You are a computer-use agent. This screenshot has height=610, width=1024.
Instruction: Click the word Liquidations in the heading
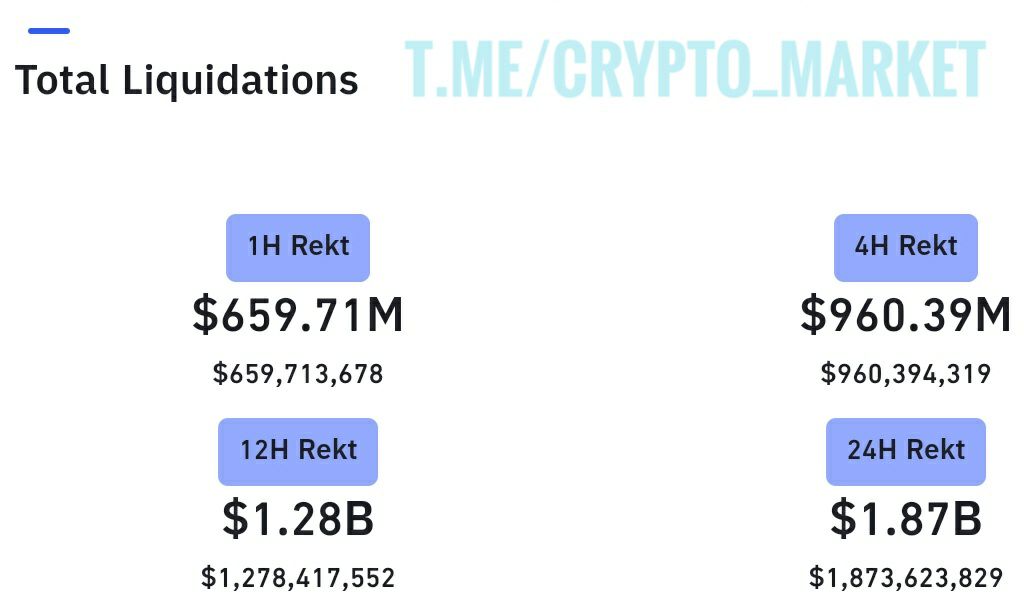pyautogui.click(x=240, y=80)
